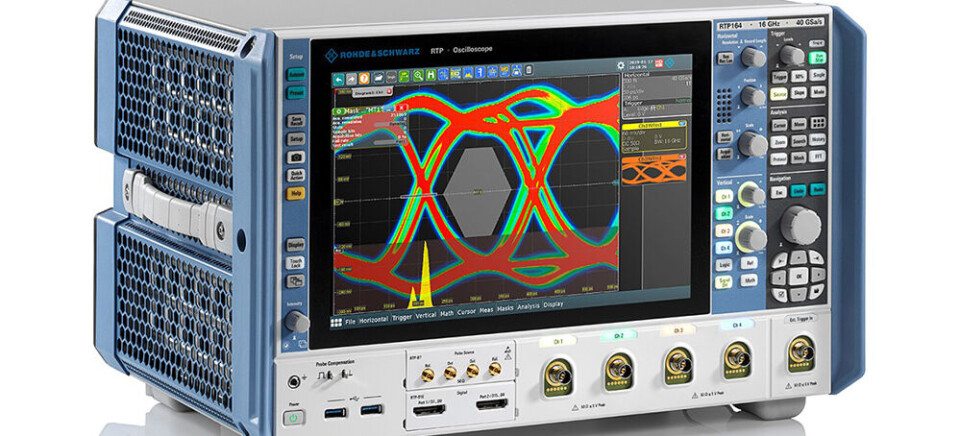Tap the redo arrow in the on-screen toolbar

coord(351,78)
